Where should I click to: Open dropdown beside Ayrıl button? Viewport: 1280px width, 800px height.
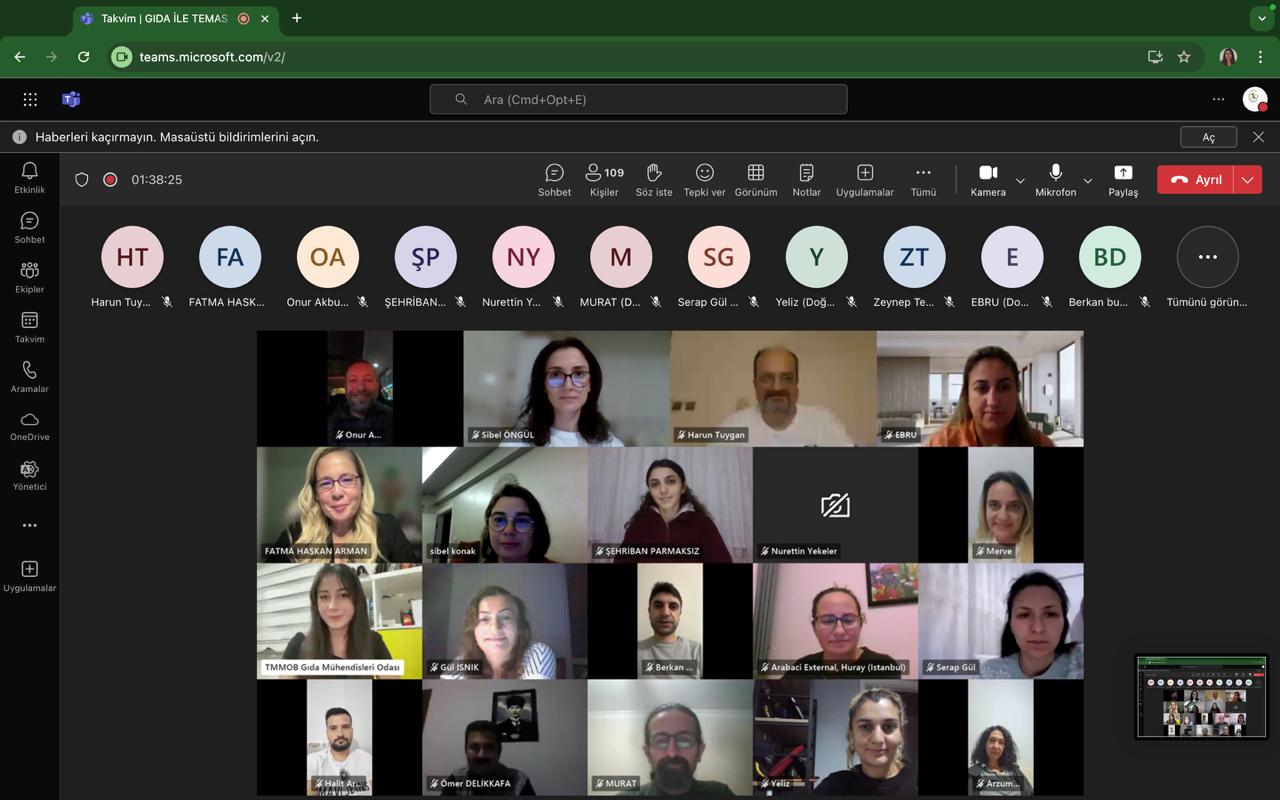coord(1247,180)
